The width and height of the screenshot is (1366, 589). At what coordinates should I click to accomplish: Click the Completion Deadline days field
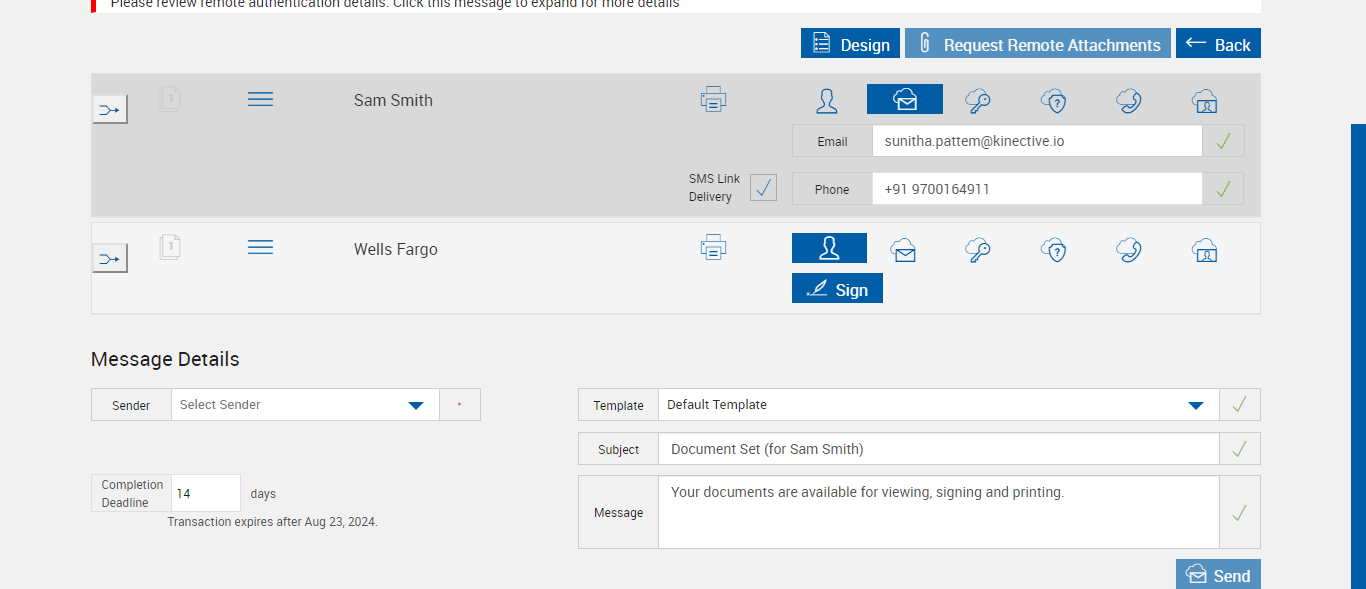point(205,493)
